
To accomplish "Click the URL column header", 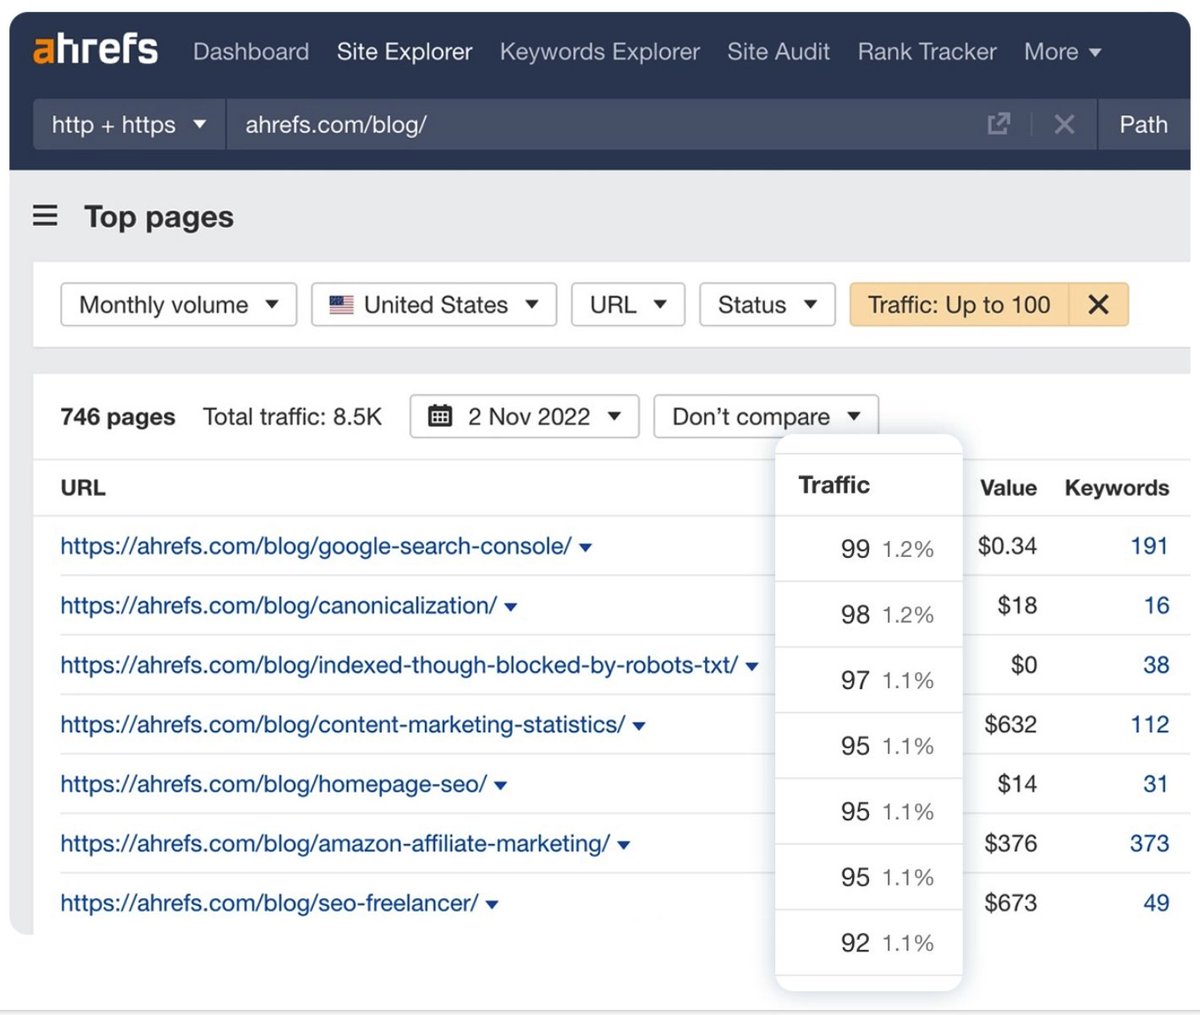I will point(83,488).
